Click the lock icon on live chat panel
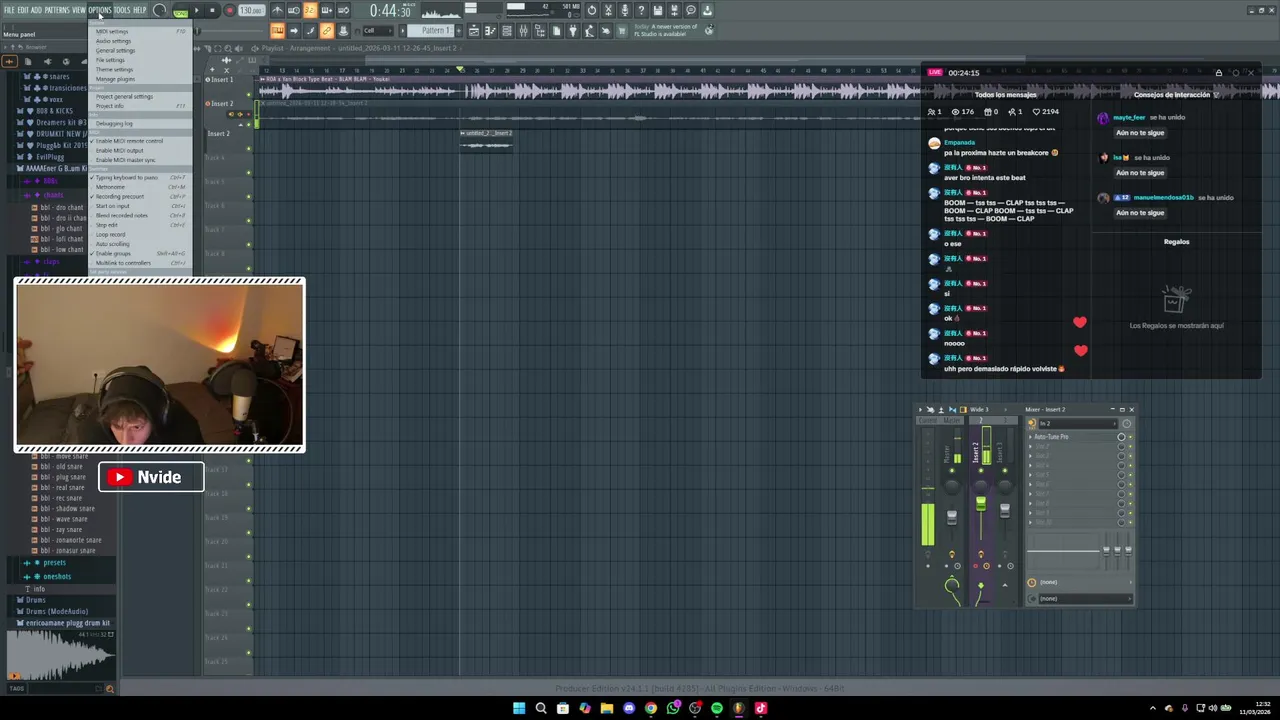 (1218, 72)
